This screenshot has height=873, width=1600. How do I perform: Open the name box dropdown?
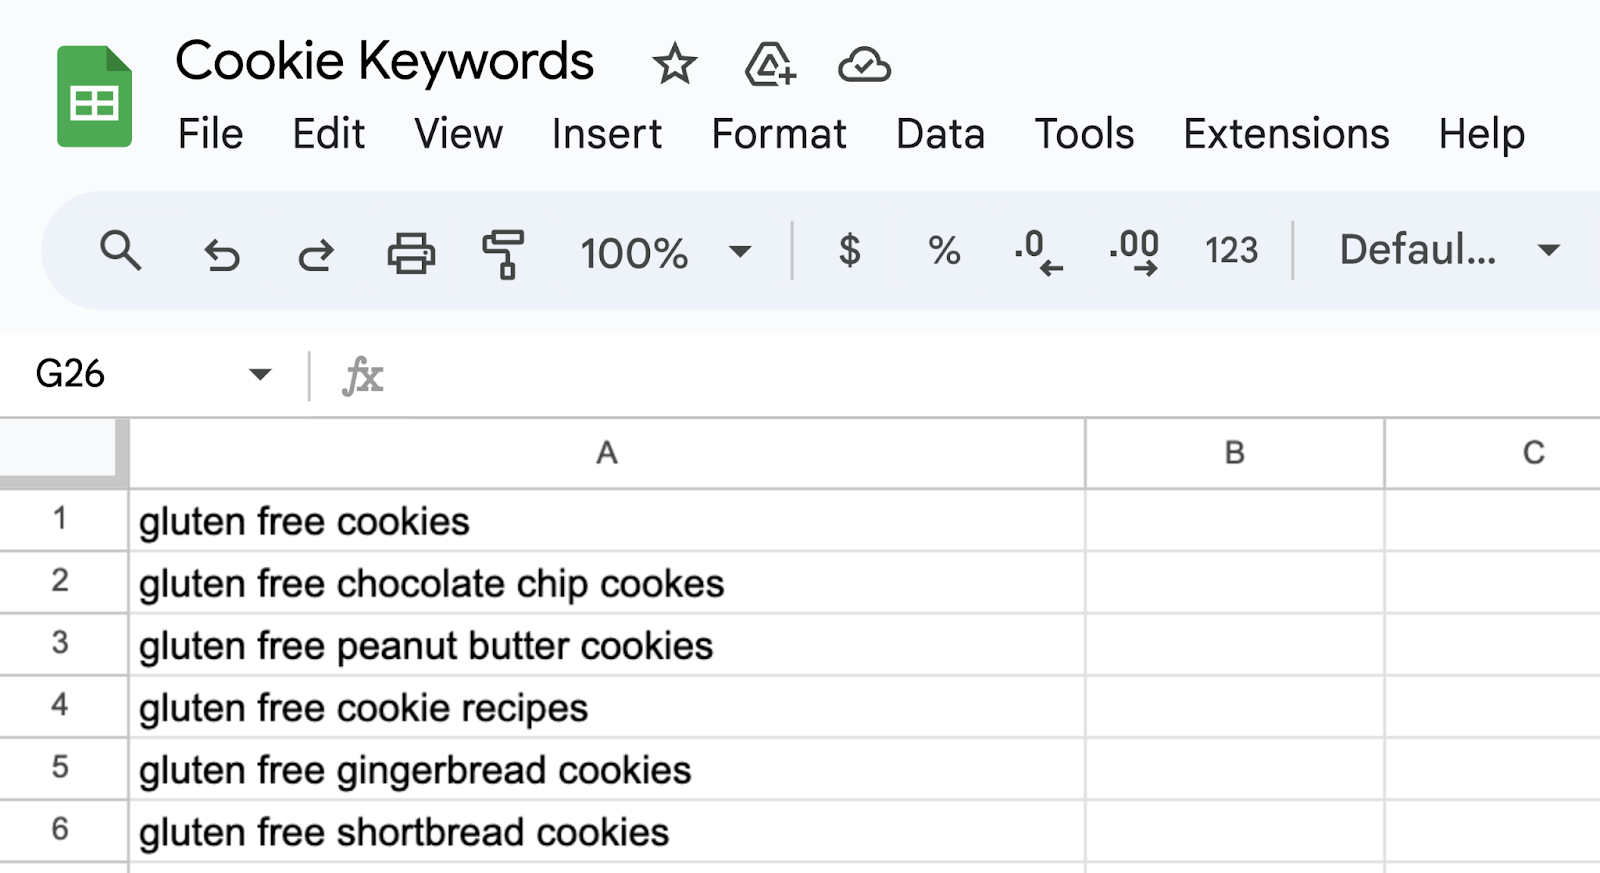(x=260, y=374)
